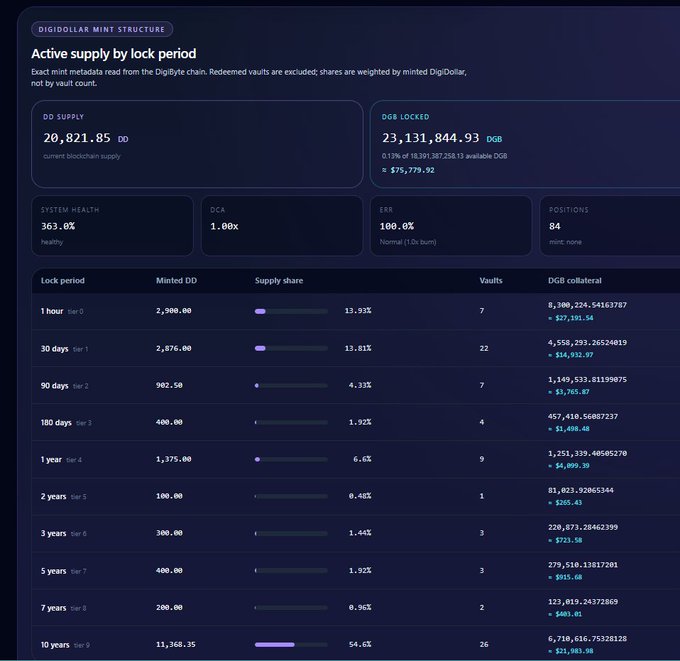Click the 0.48% supply share value

click(x=360, y=496)
